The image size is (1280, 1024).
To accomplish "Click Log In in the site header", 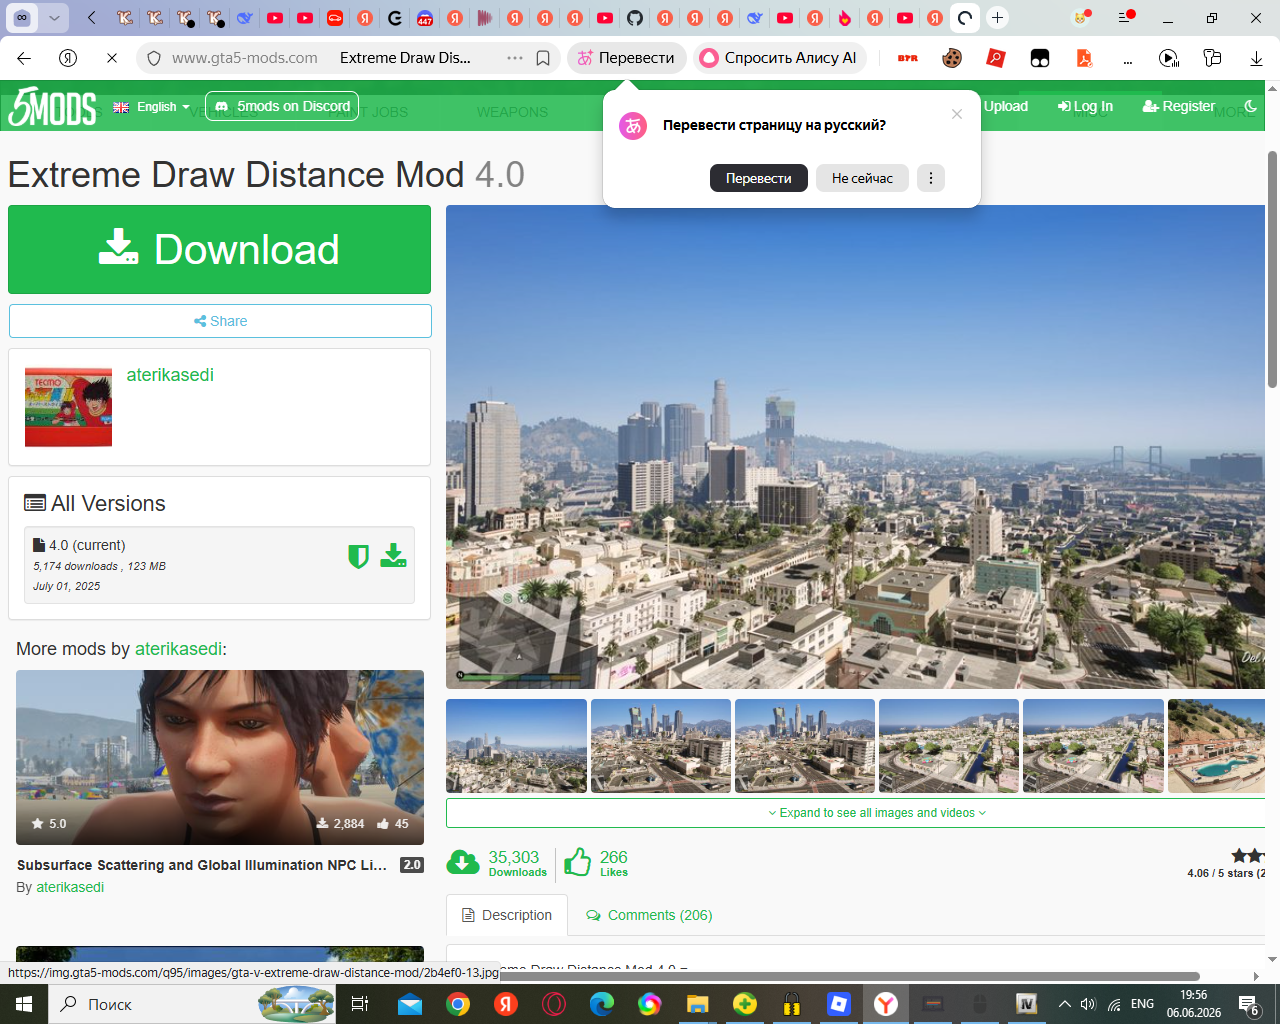I will [x=1085, y=106].
